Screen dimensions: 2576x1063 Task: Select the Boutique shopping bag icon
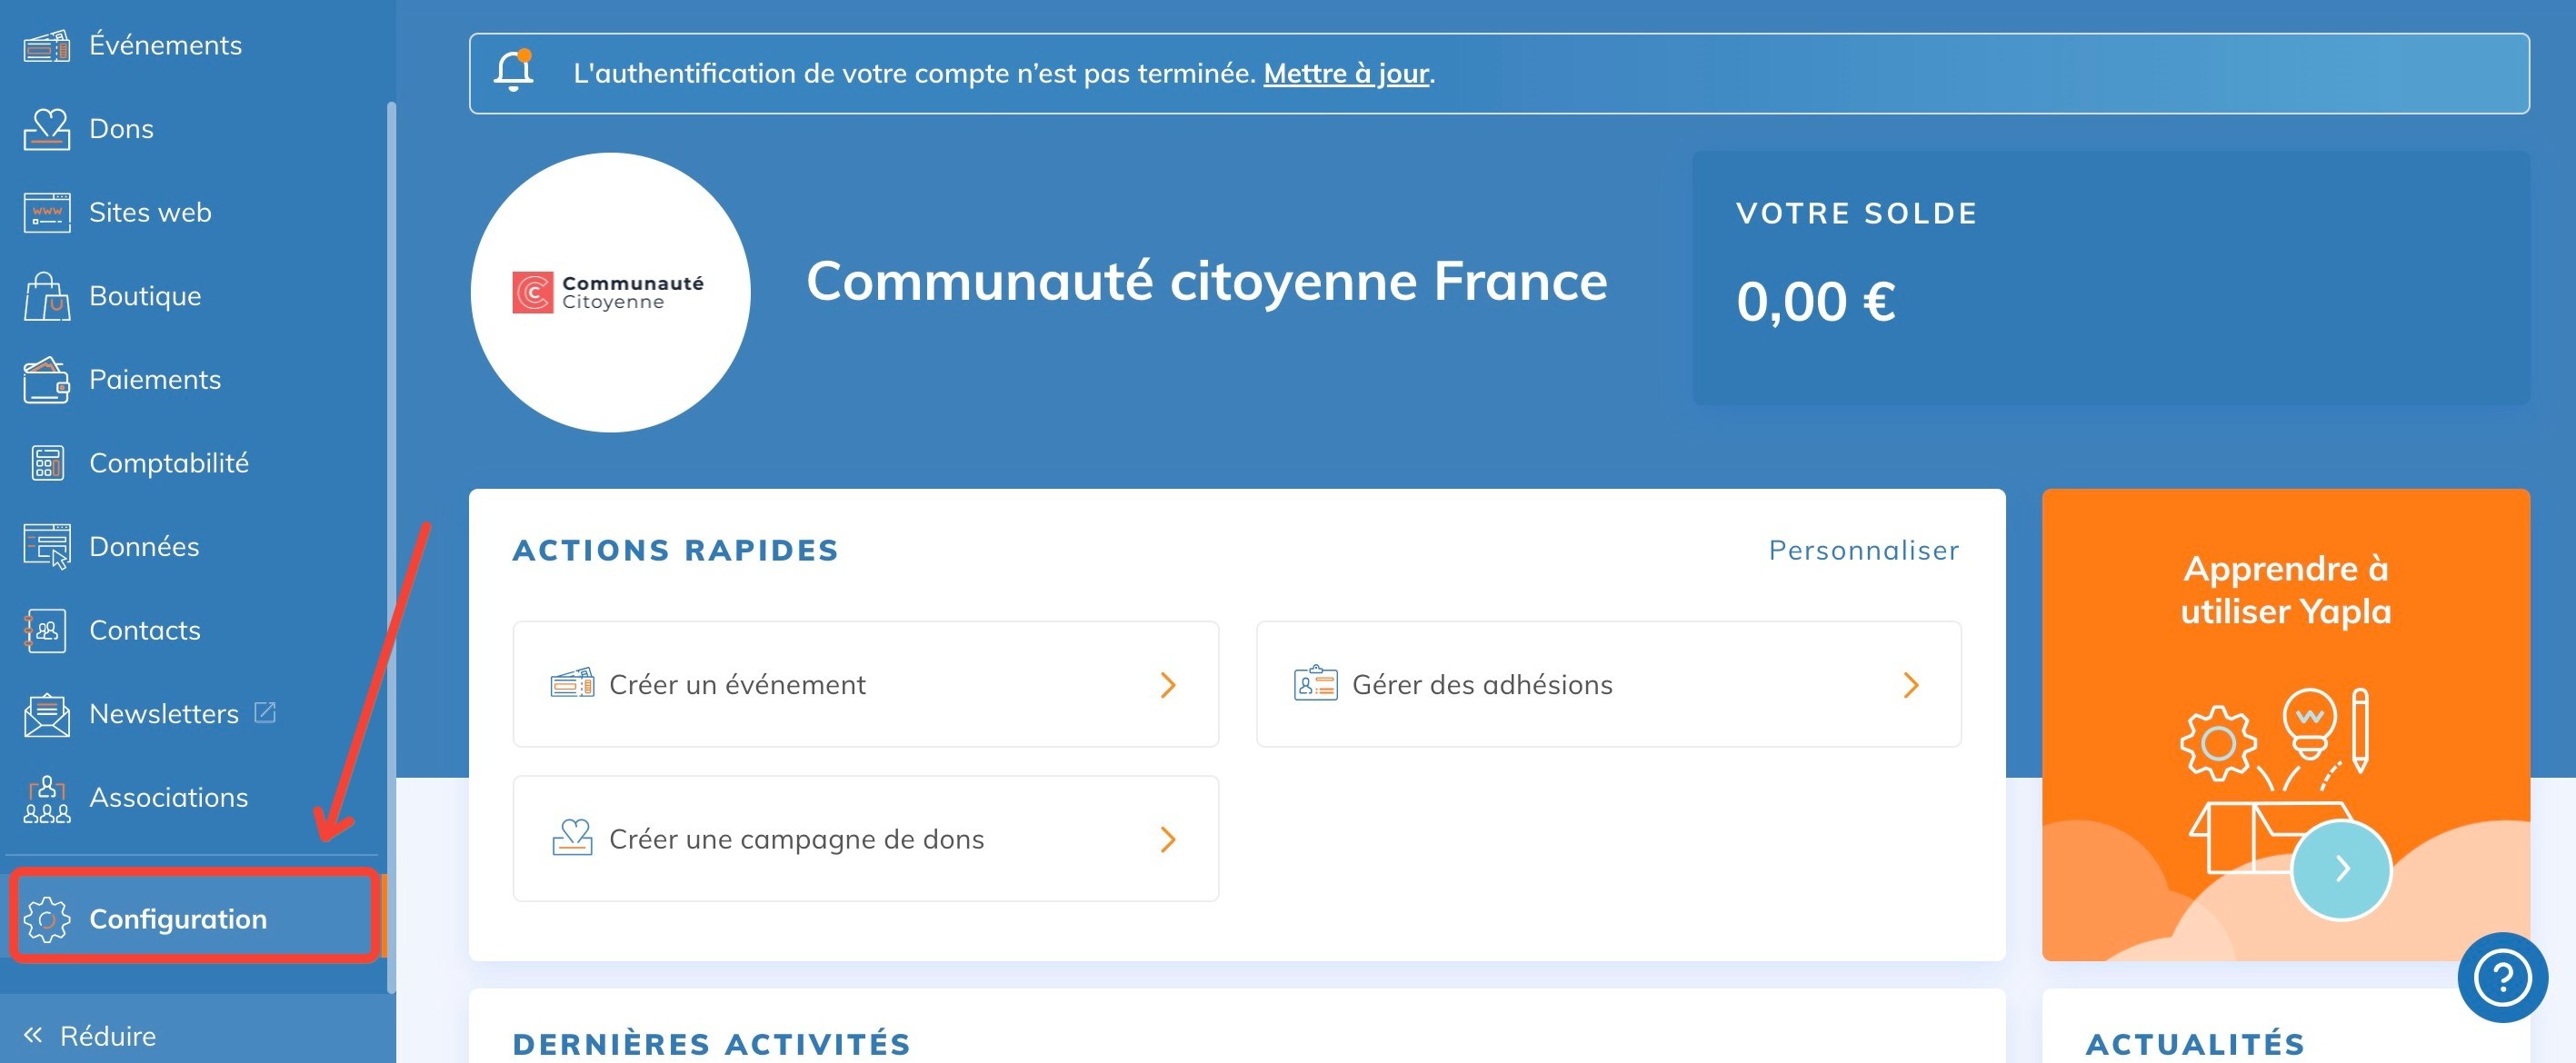point(46,297)
